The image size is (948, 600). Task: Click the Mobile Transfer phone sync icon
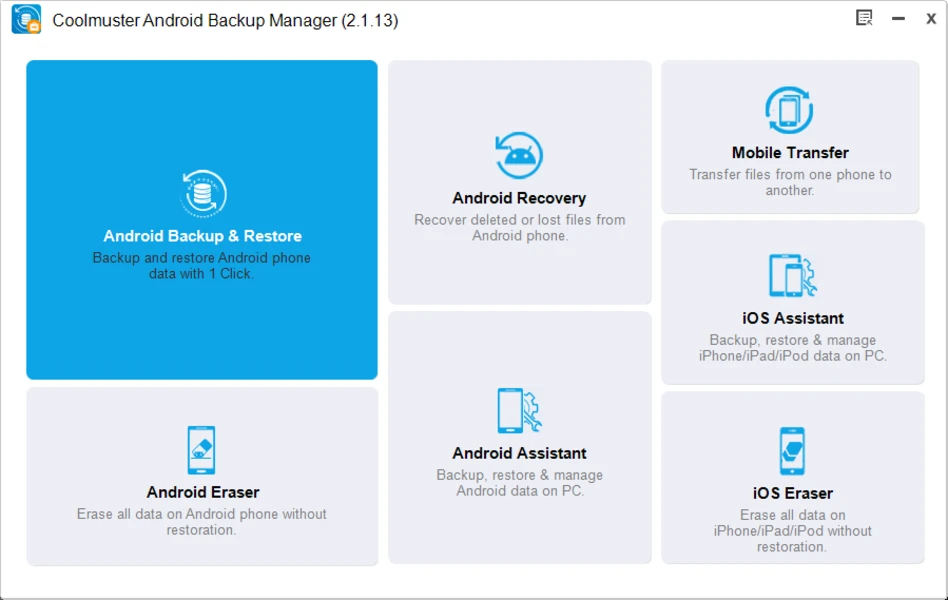point(789,110)
